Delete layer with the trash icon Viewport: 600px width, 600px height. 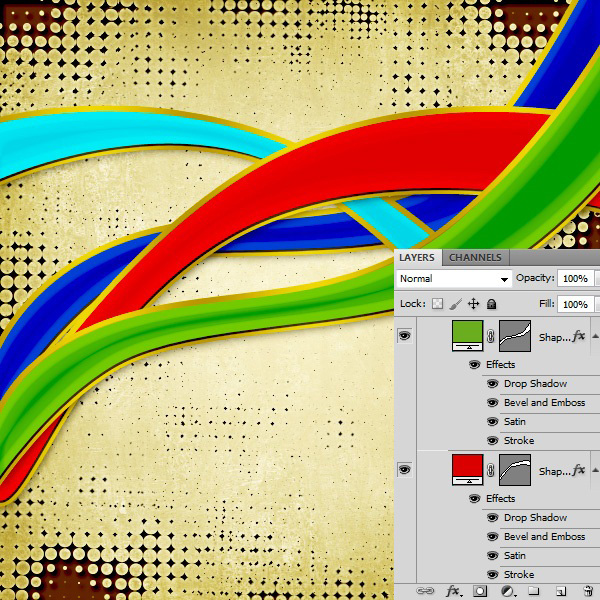pos(588,591)
